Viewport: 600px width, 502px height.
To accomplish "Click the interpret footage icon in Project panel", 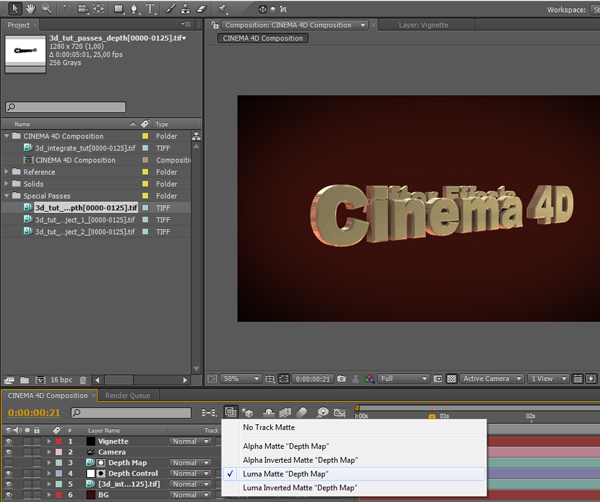I will pyautogui.click(x=9, y=380).
